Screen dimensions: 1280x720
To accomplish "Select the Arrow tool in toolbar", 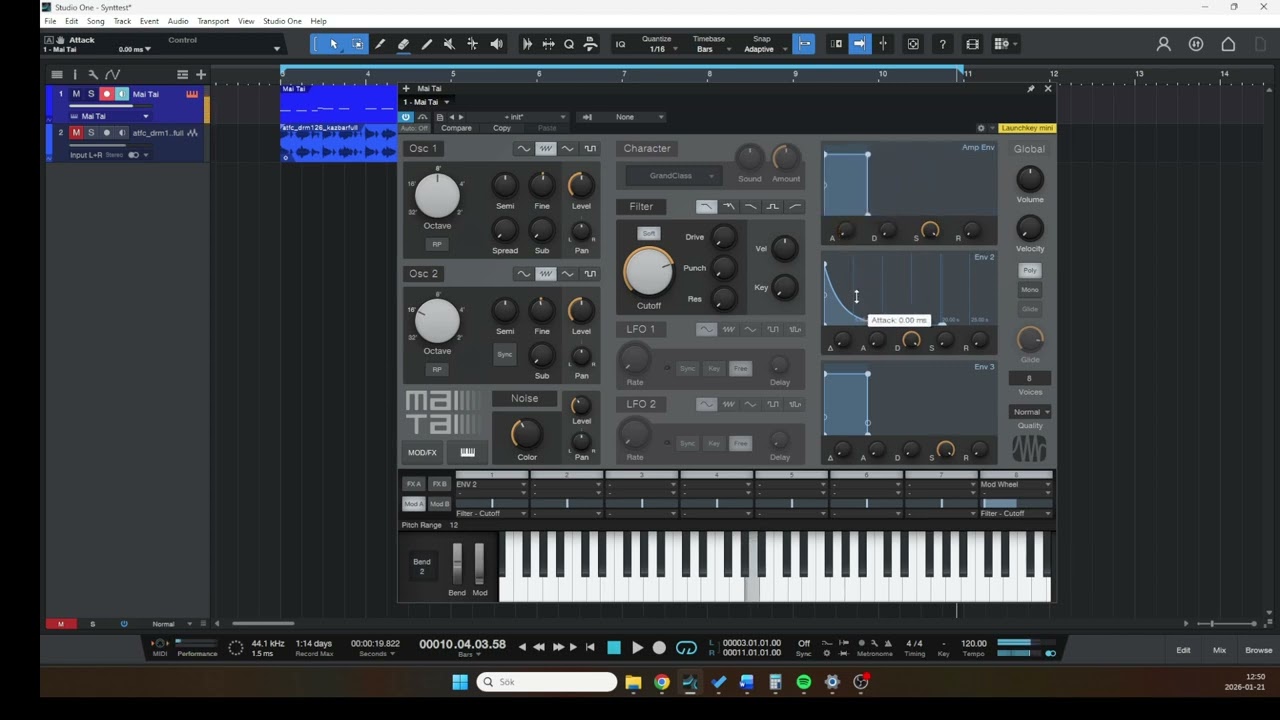I will tap(334, 44).
